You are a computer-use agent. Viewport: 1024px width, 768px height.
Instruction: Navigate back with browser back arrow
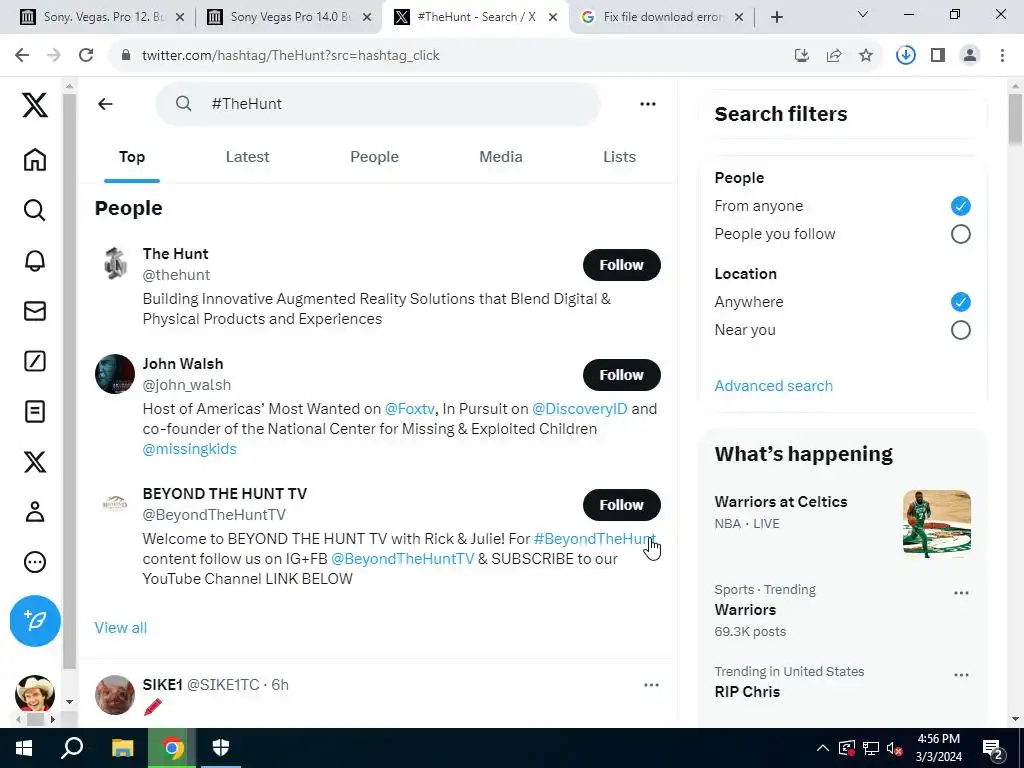pyautogui.click(x=22, y=56)
